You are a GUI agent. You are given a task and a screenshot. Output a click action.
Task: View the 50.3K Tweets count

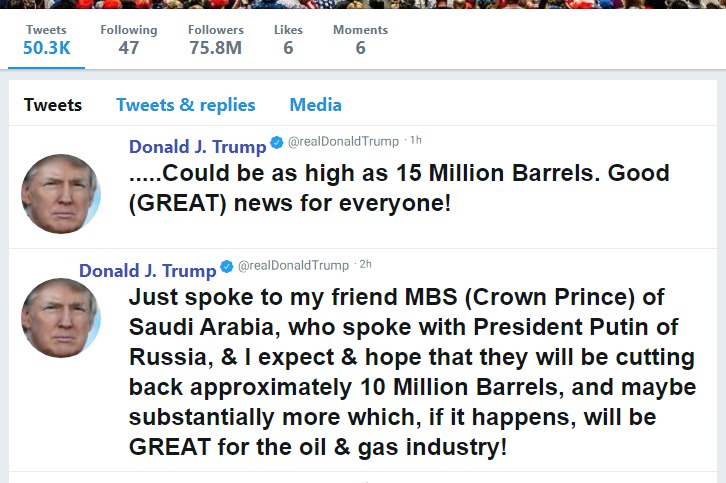click(46, 39)
